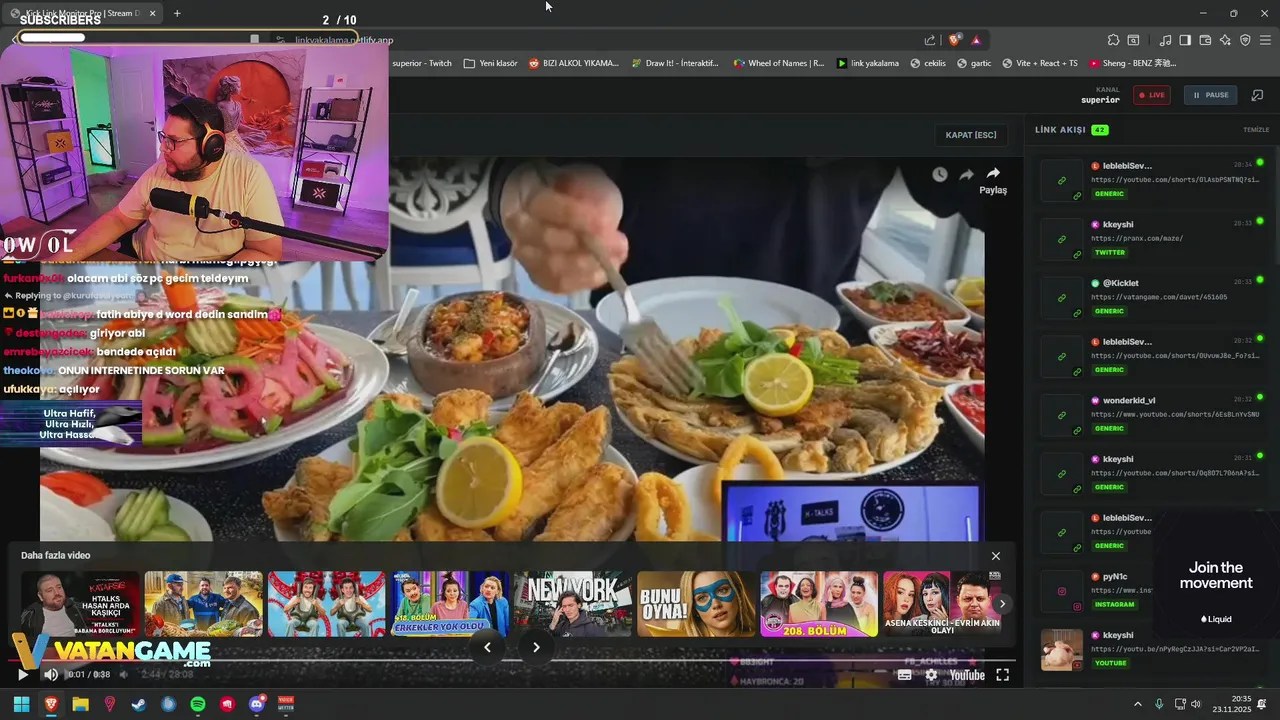
Task: Open the Brave Wallet icon
Action: pyautogui.click(x=1205, y=40)
